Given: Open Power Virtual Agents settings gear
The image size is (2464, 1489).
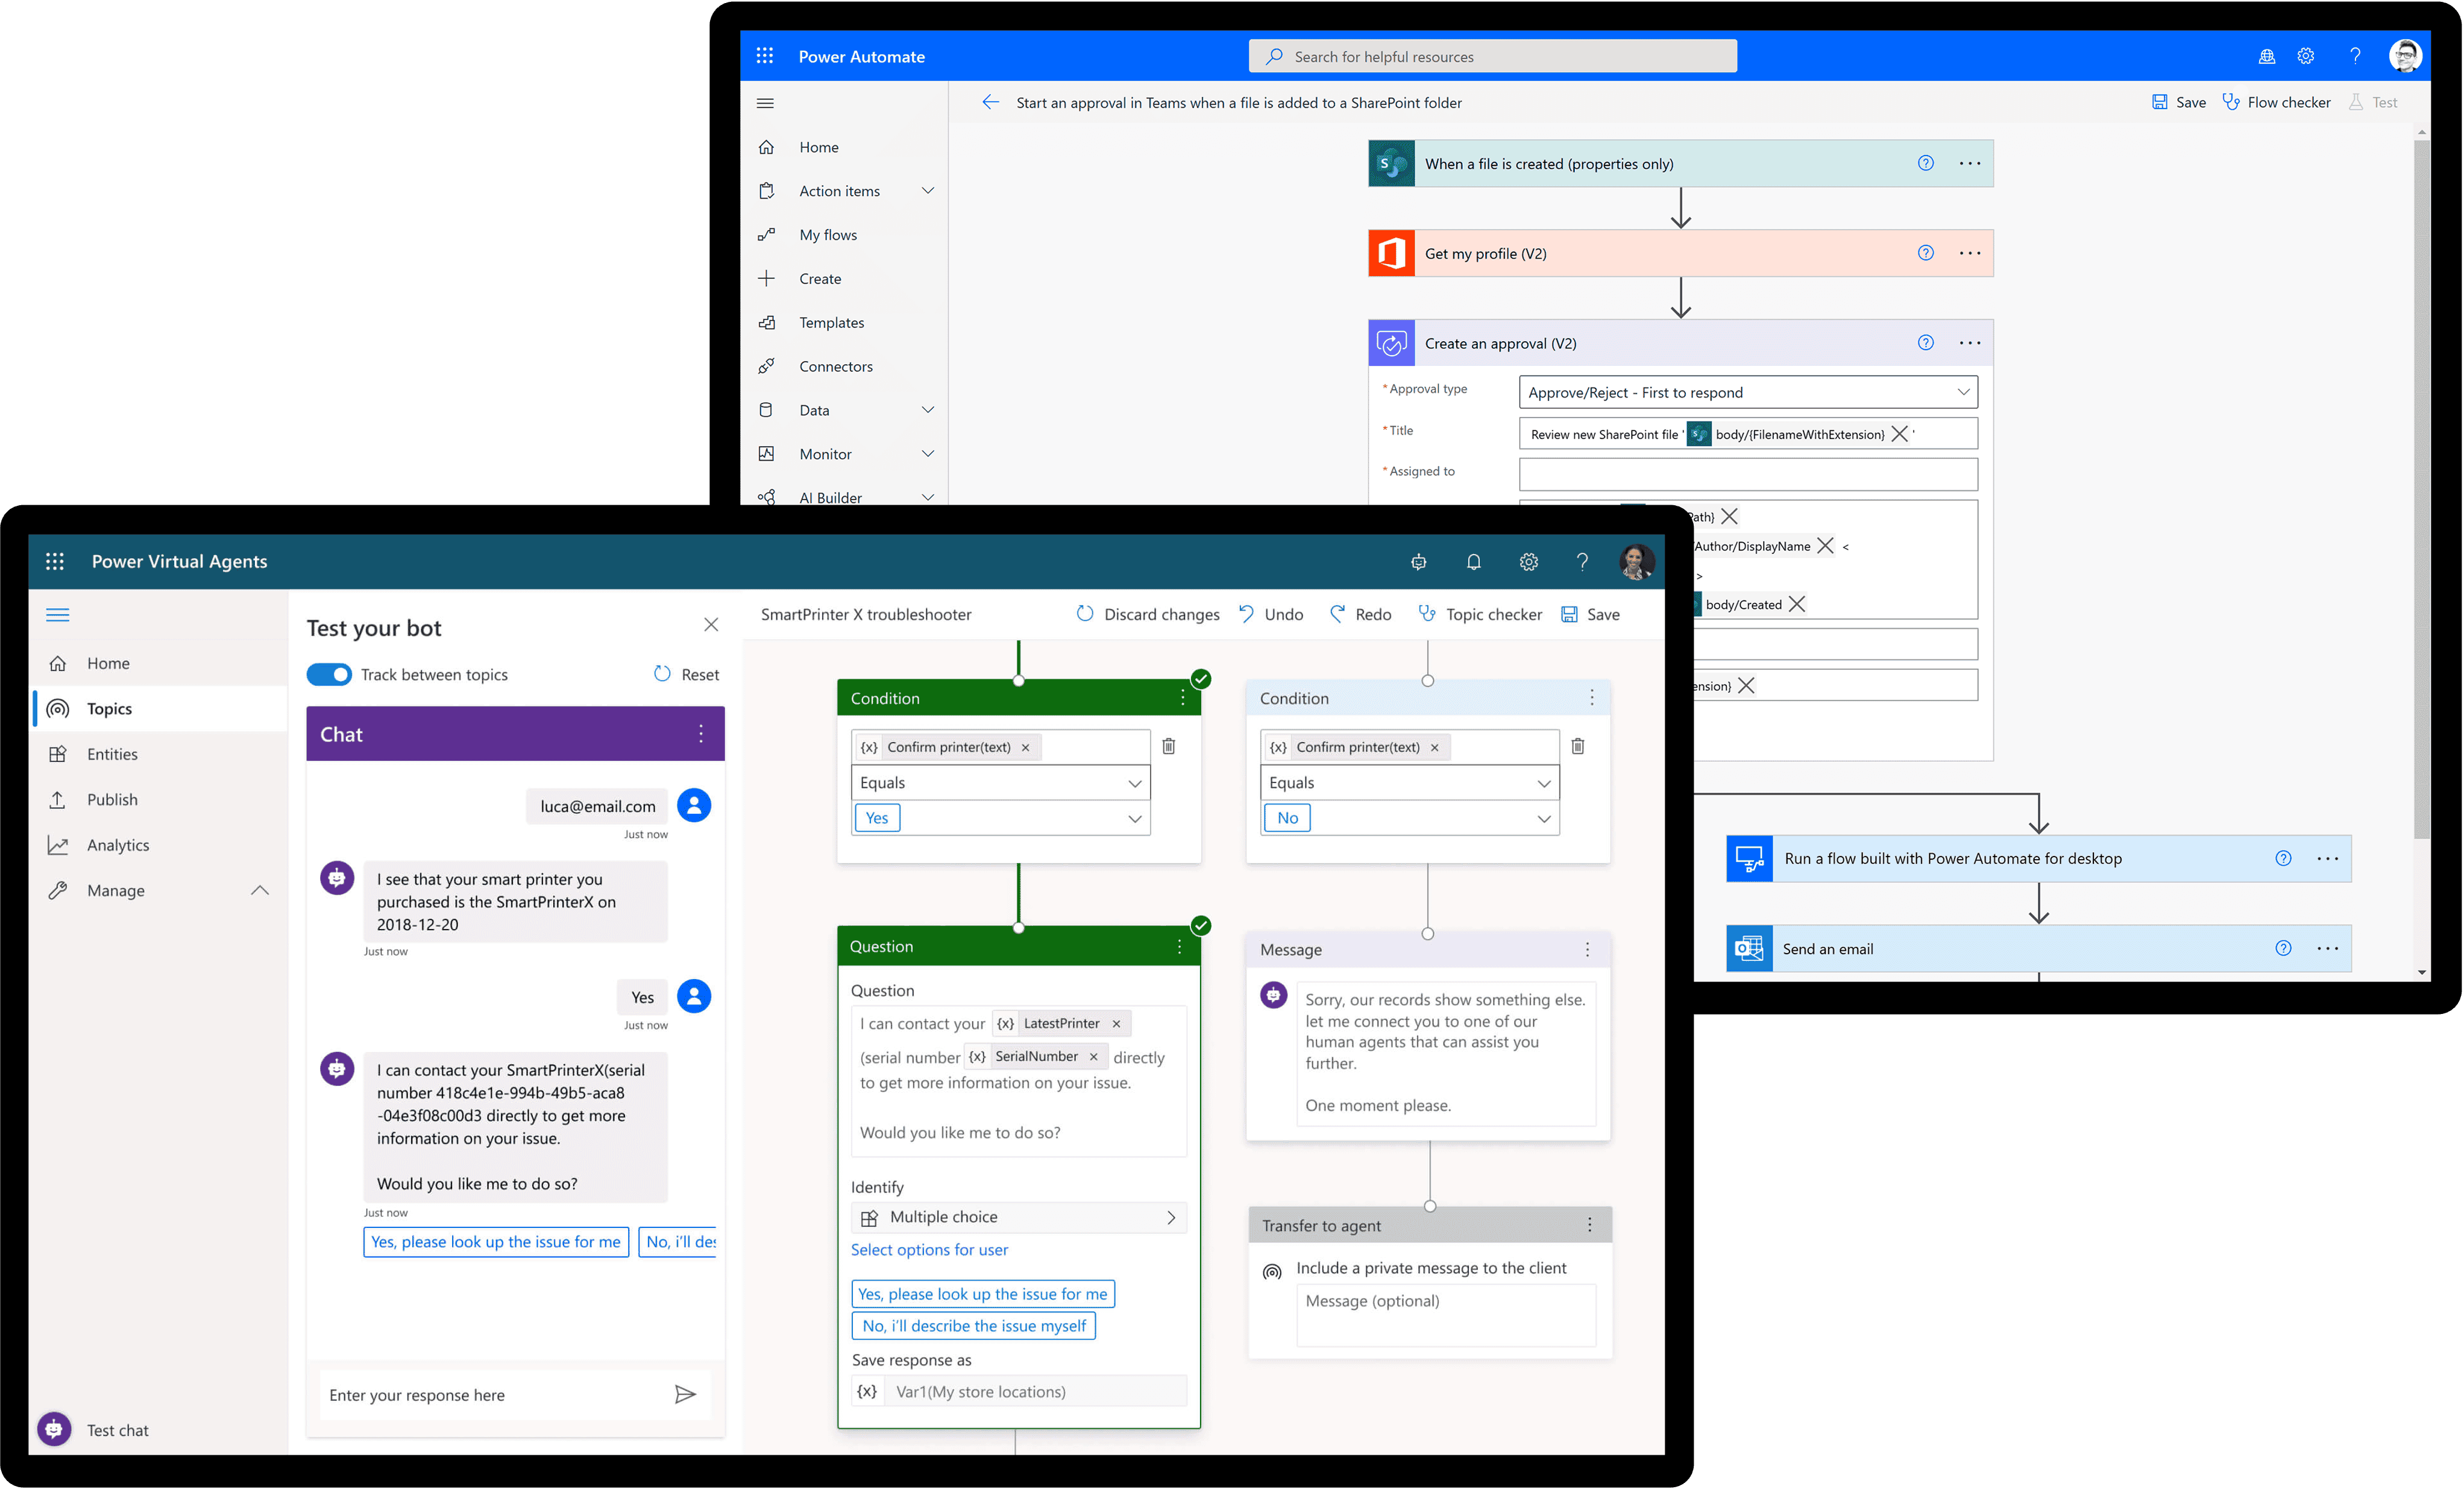Looking at the screenshot, I should tap(1529, 562).
